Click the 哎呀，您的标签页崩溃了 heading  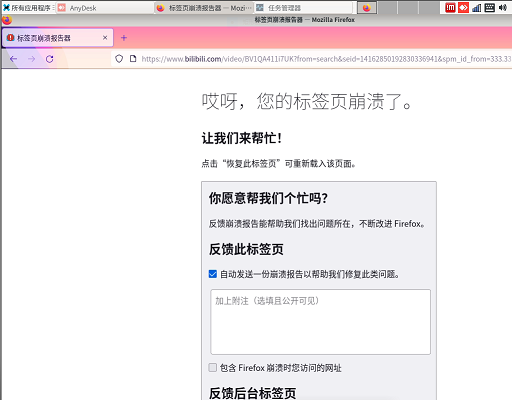[307, 101]
